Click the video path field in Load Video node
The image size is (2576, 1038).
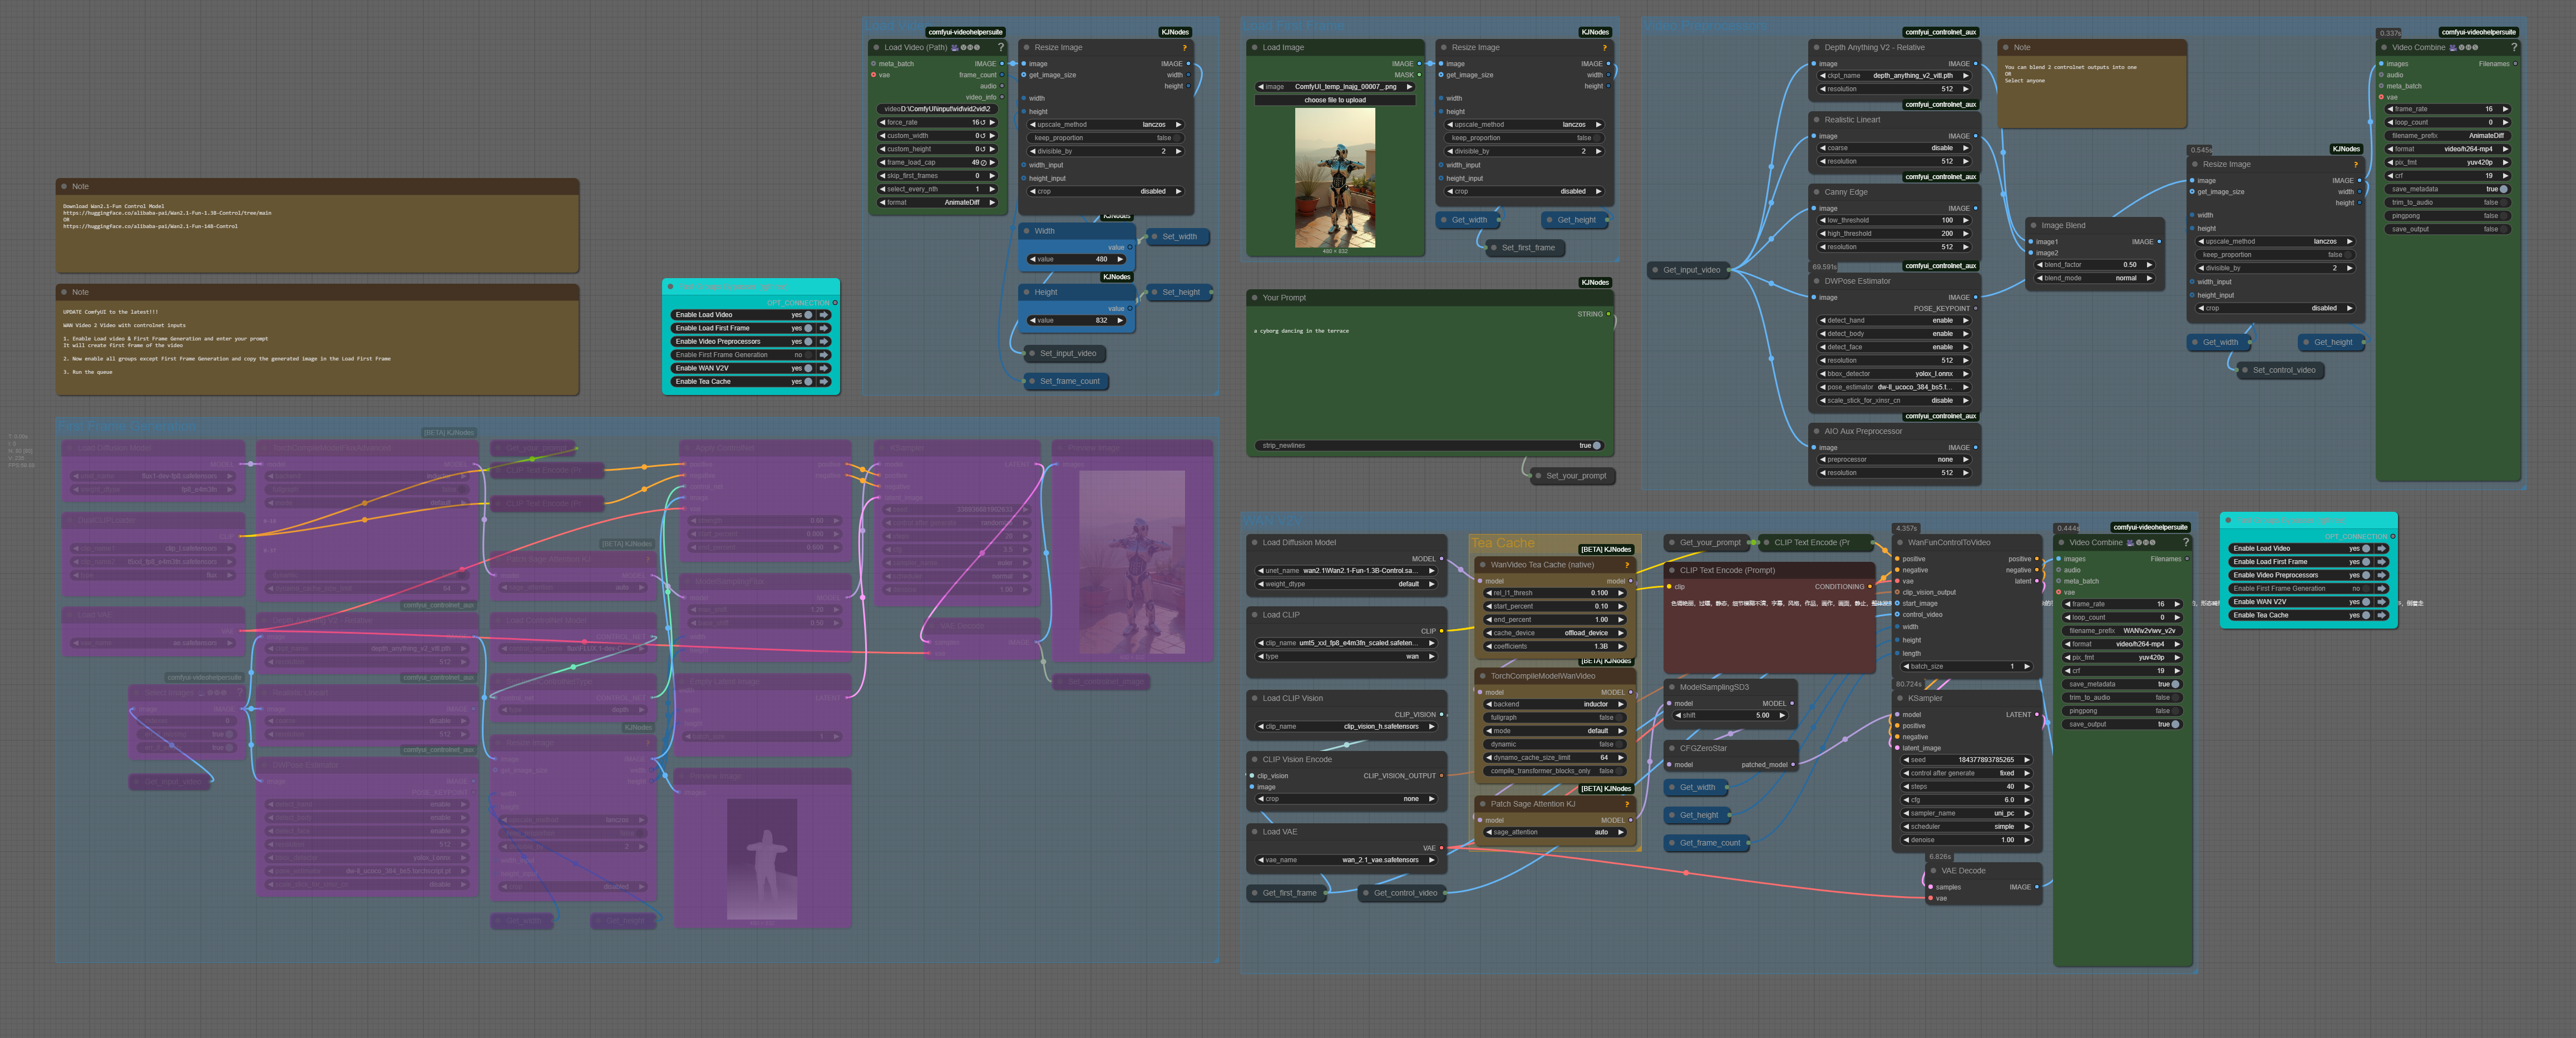pyautogui.click(x=936, y=109)
